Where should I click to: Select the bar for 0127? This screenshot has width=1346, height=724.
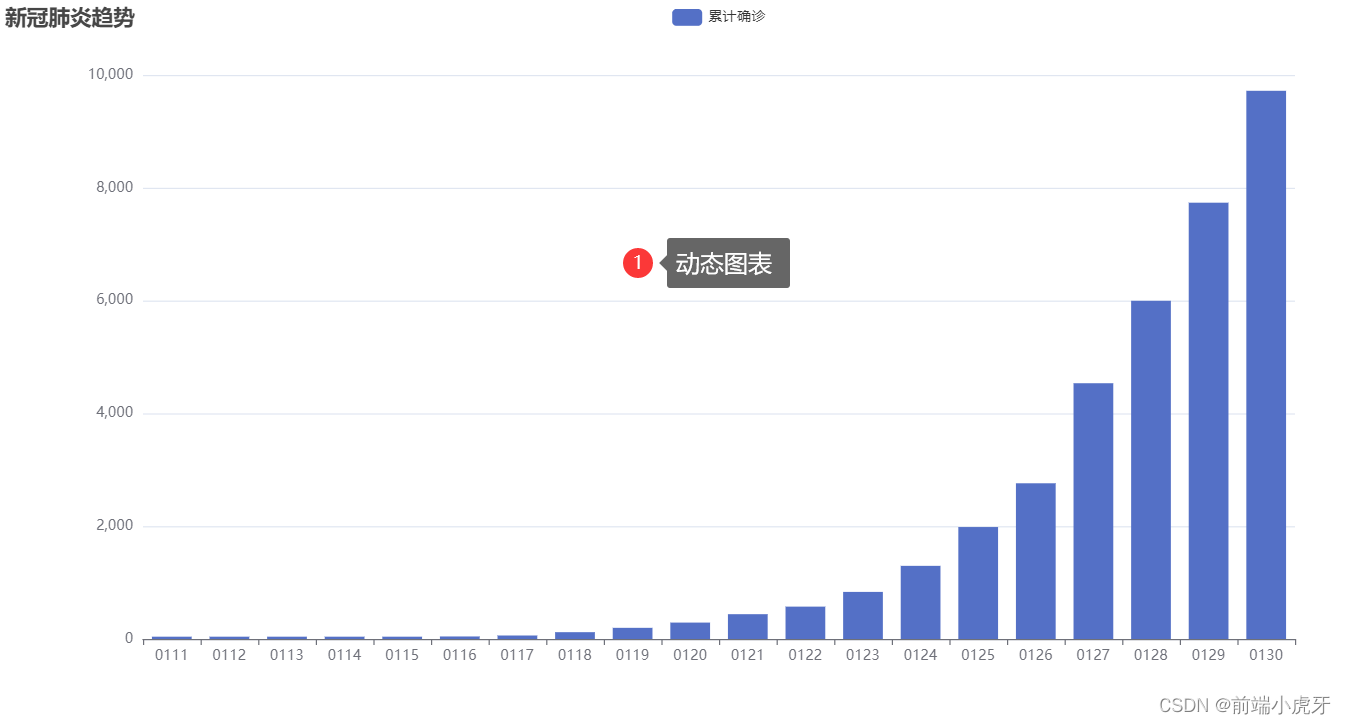[1093, 511]
